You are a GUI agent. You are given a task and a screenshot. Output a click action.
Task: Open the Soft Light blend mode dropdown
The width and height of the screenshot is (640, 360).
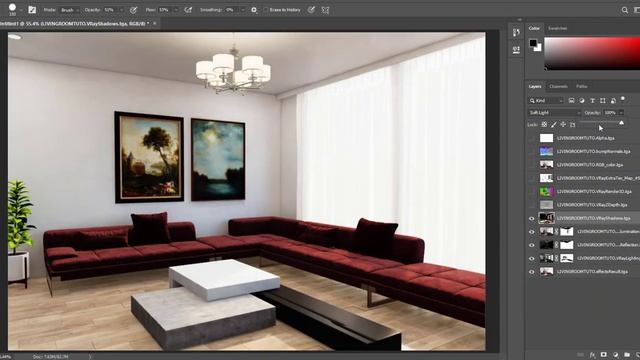(554, 113)
